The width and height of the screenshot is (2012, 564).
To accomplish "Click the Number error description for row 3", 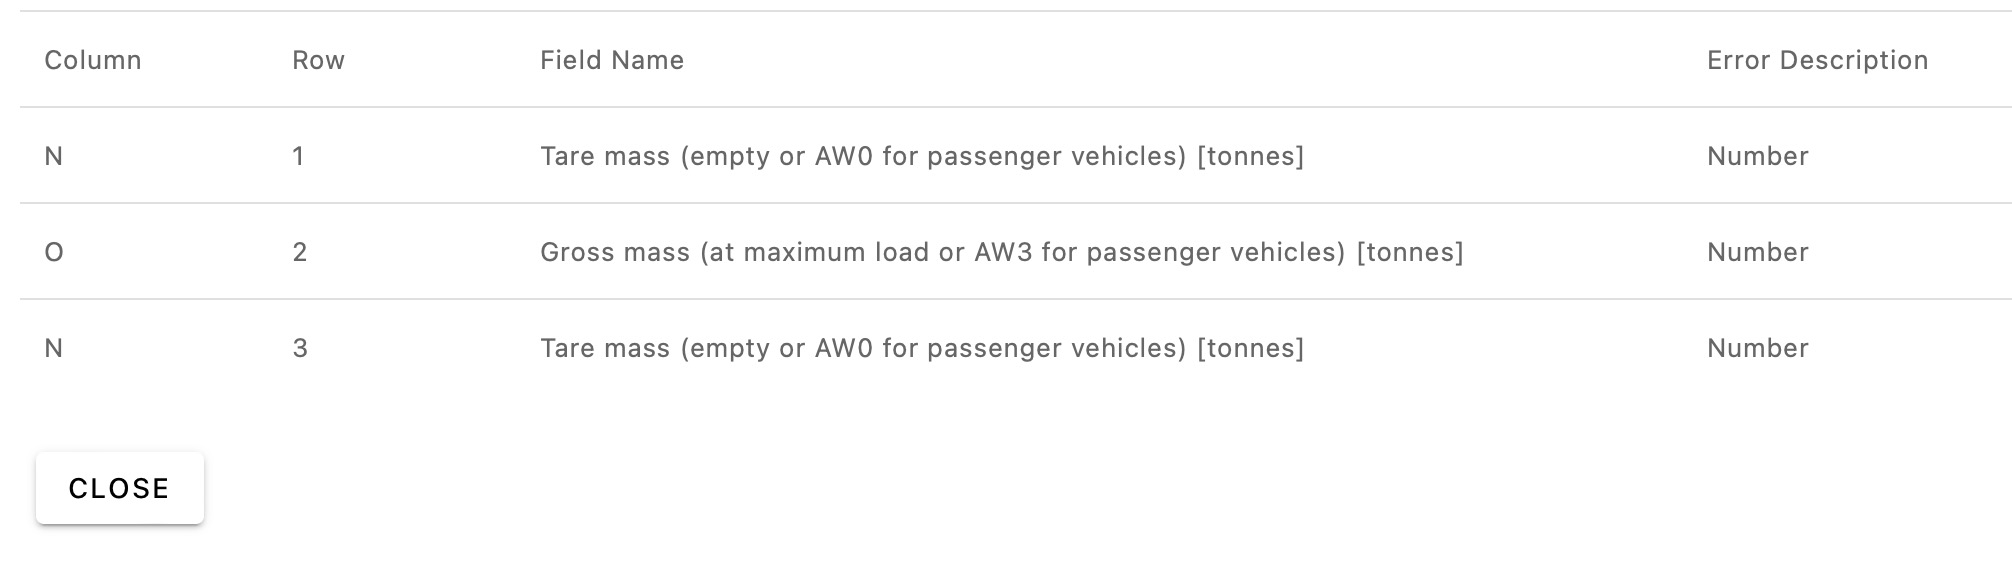I will coord(1757,348).
